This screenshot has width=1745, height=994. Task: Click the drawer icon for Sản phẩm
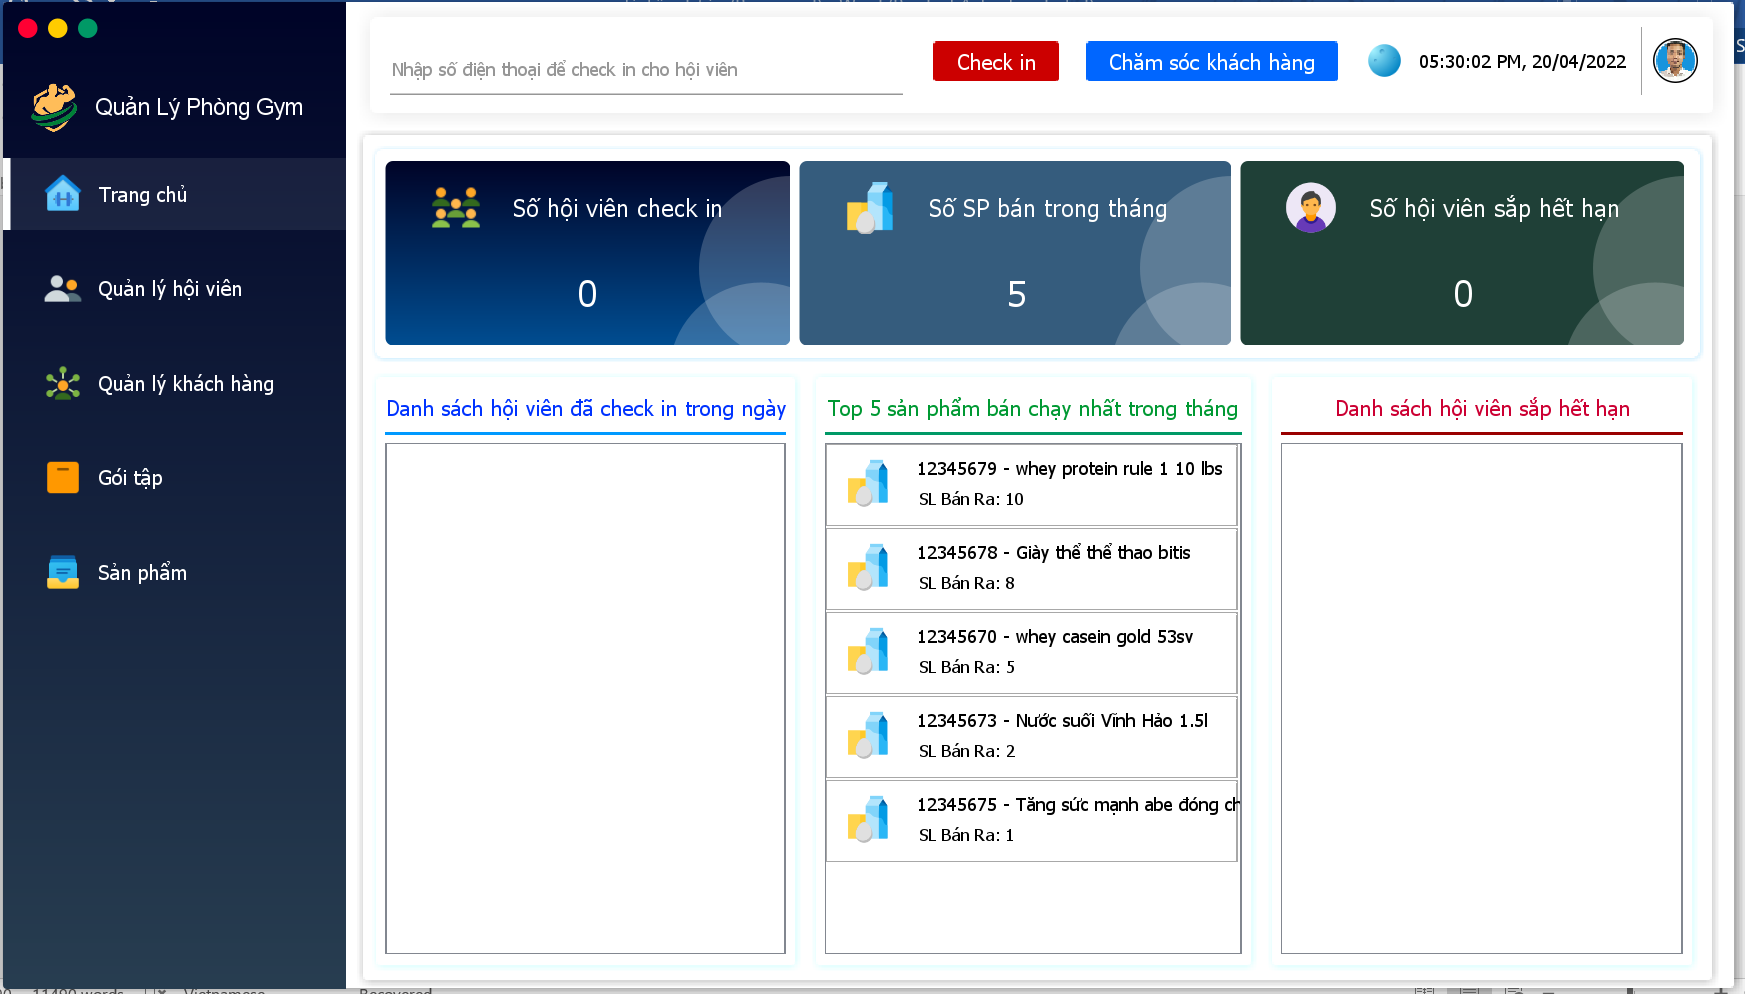tap(63, 572)
